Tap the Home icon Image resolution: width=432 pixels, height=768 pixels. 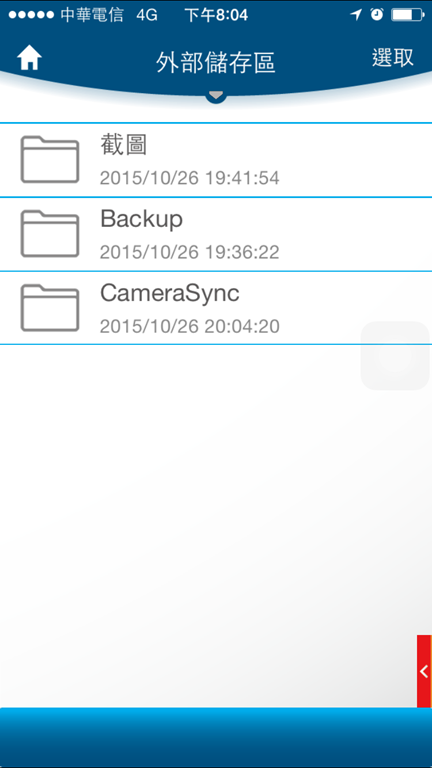[29, 59]
